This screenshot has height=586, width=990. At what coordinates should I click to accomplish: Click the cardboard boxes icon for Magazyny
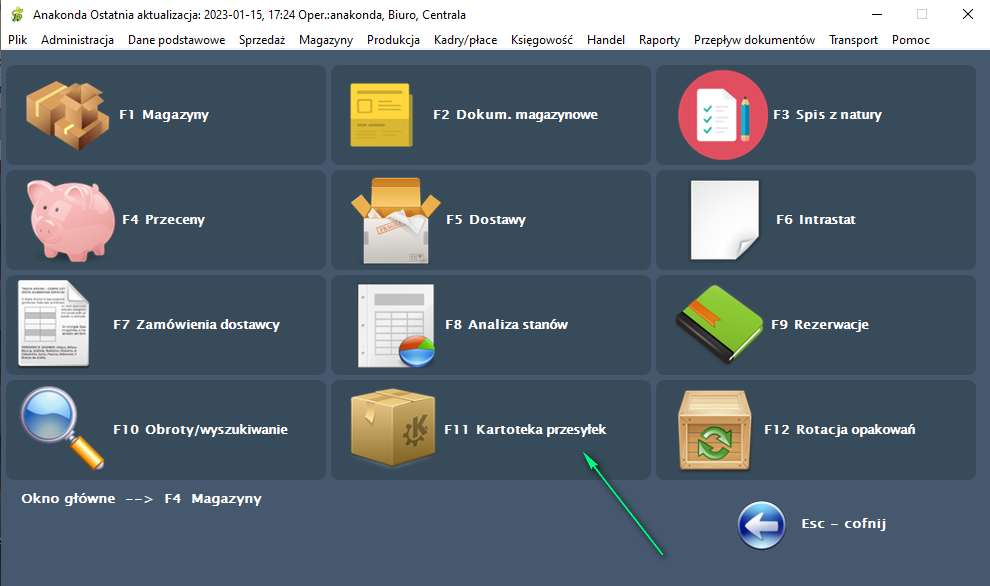66,115
